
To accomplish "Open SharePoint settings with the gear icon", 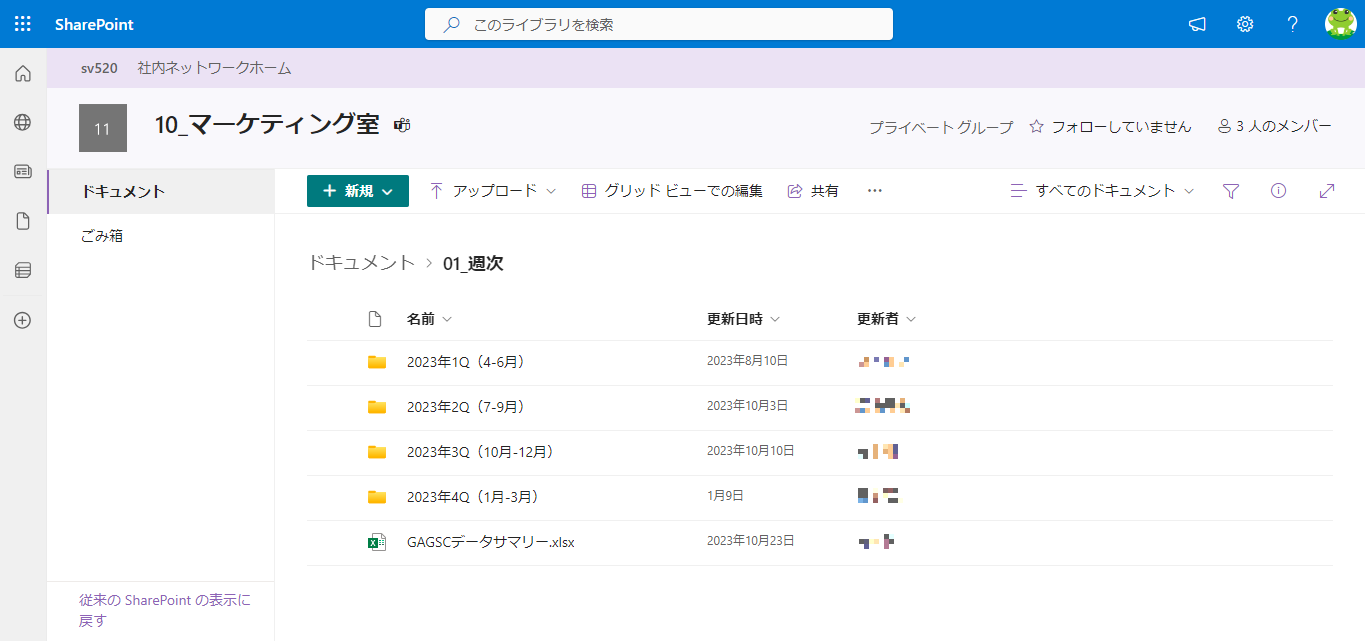I will coord(1244,23).
